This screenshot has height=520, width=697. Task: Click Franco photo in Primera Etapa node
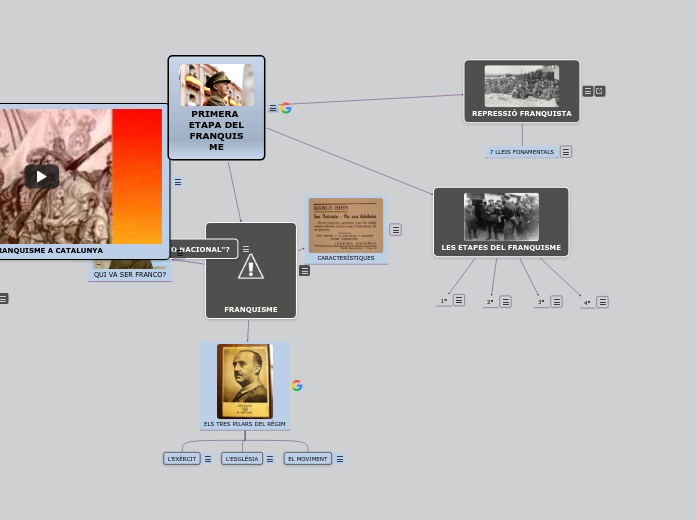216,85
